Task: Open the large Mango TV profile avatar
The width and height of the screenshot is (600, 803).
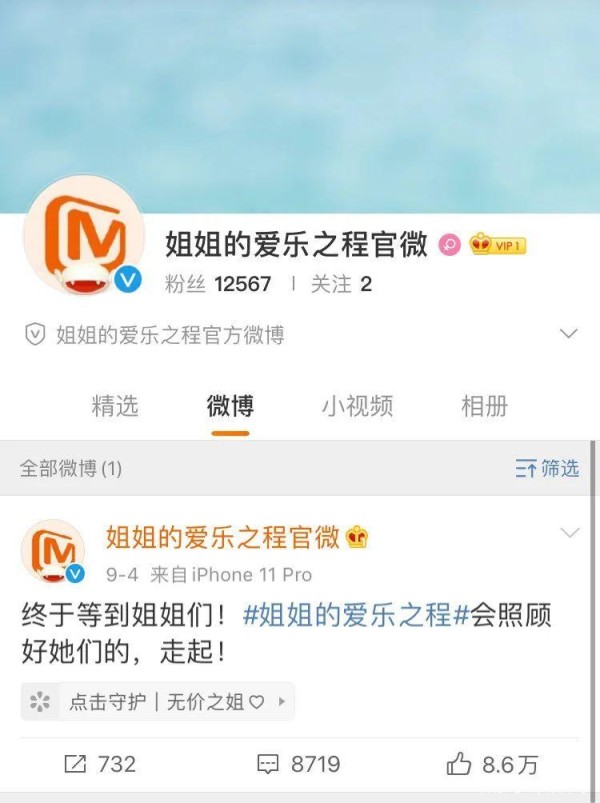Action: coord(84,236)
